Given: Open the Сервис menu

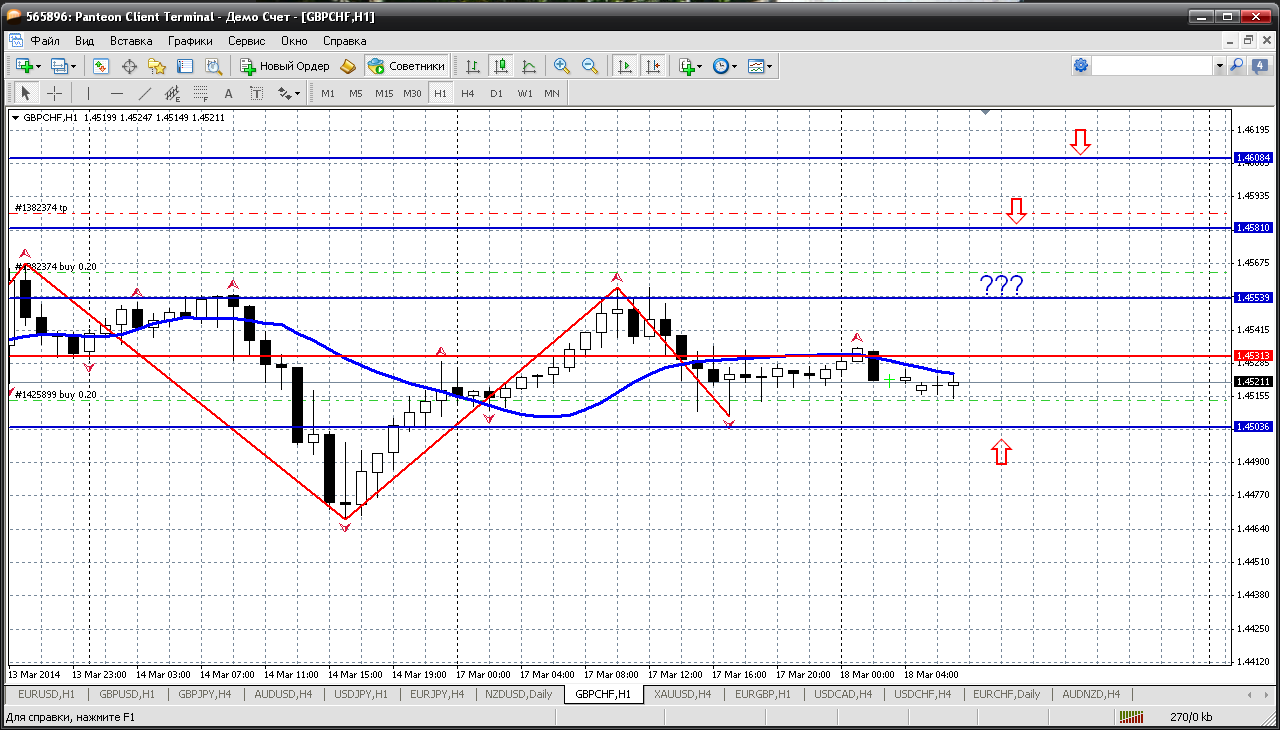Looking at the screenshot, I should (x=246, y=41).
